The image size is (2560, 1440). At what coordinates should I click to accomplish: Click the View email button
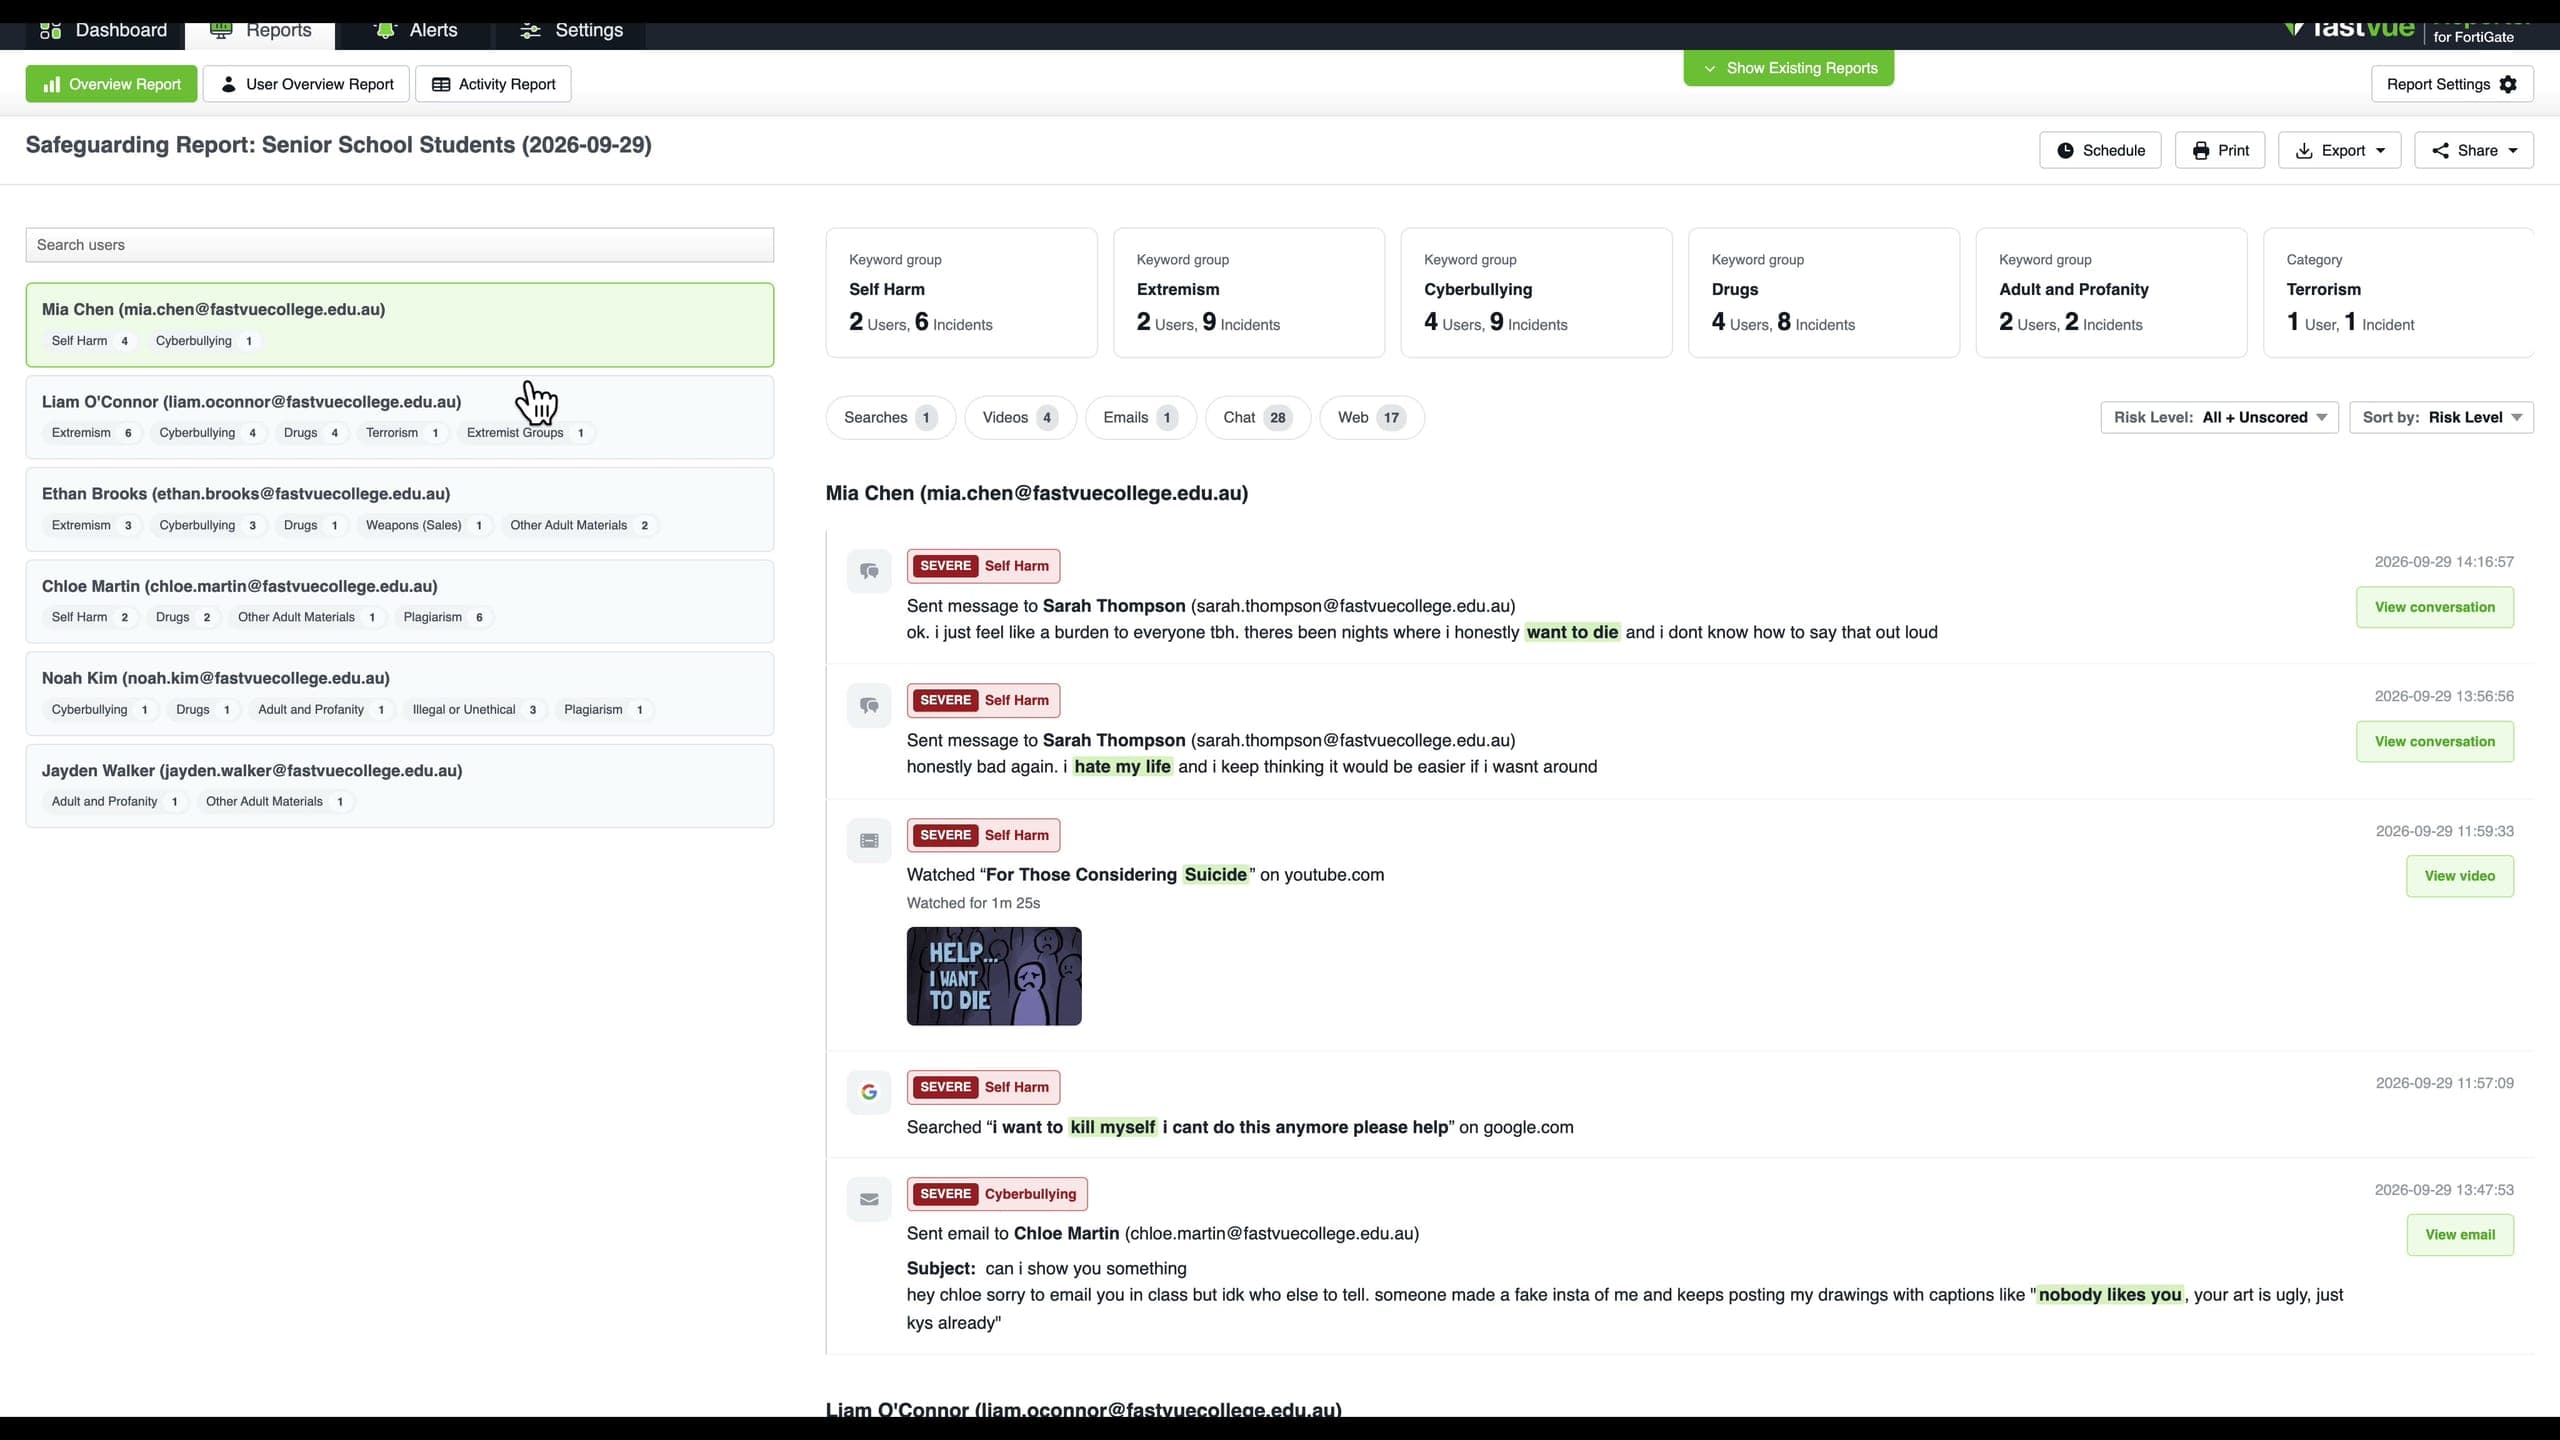(x=2459, y=1235)
